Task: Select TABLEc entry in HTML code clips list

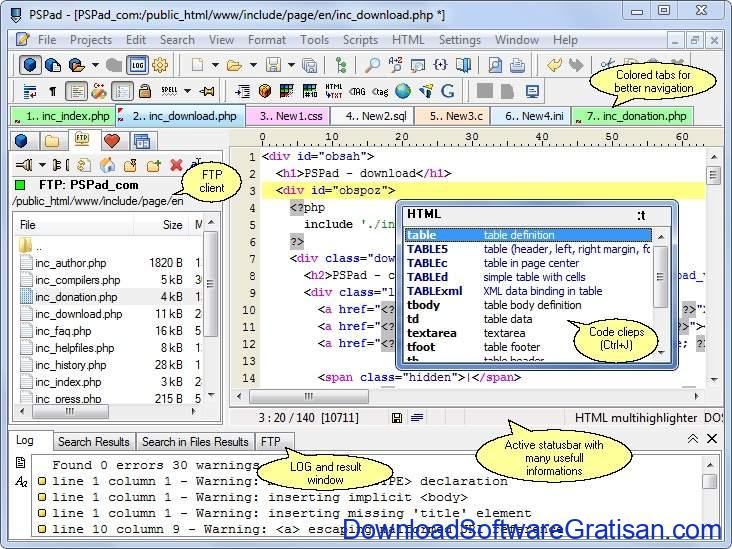Action: pos(528,263)
